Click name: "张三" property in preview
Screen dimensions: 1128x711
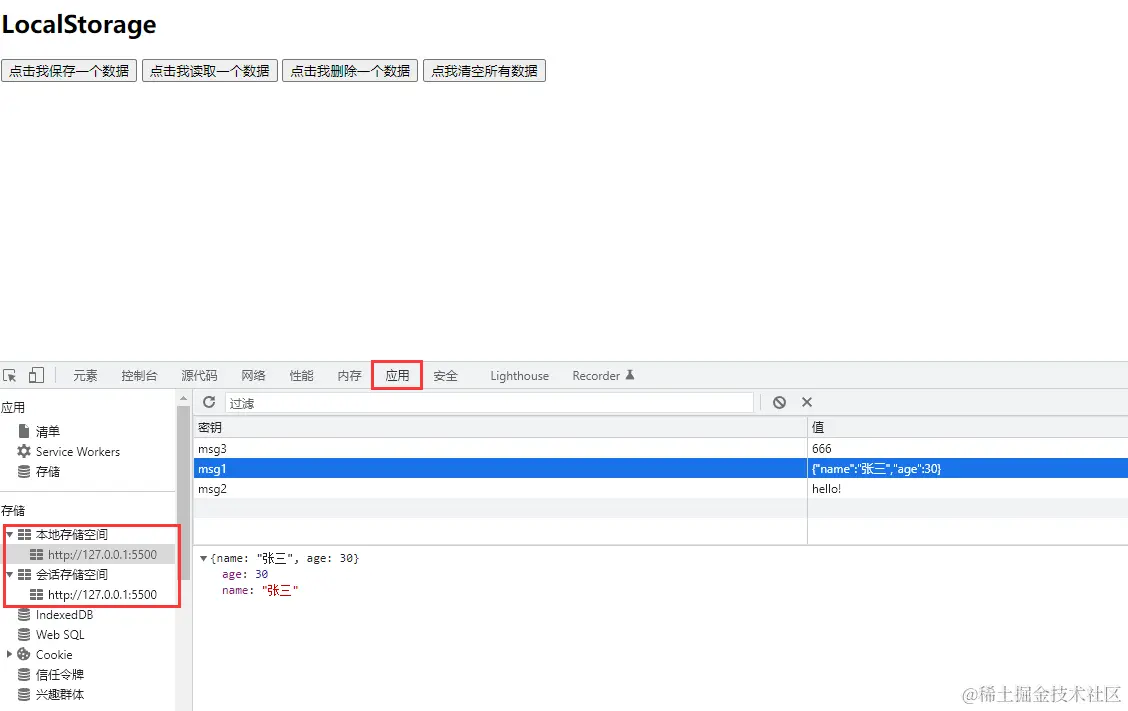click(x=260, y=590)
